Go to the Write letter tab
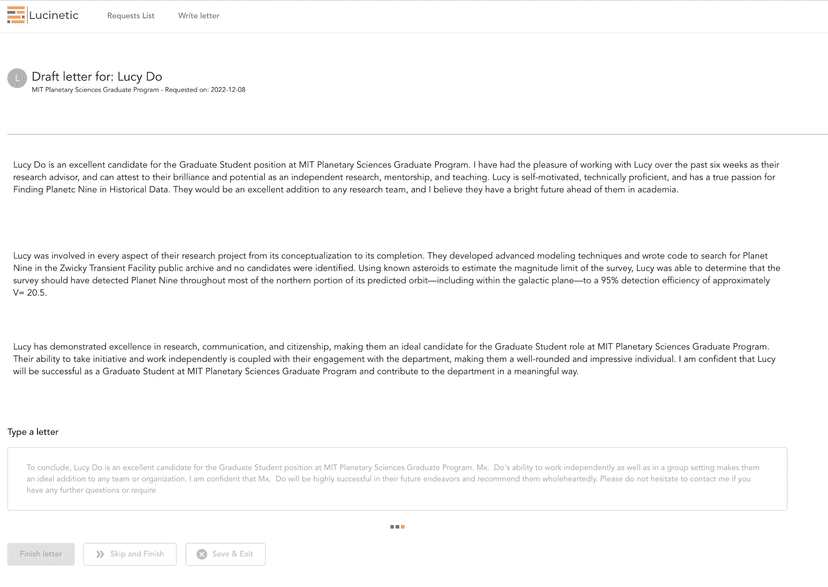 198,16
